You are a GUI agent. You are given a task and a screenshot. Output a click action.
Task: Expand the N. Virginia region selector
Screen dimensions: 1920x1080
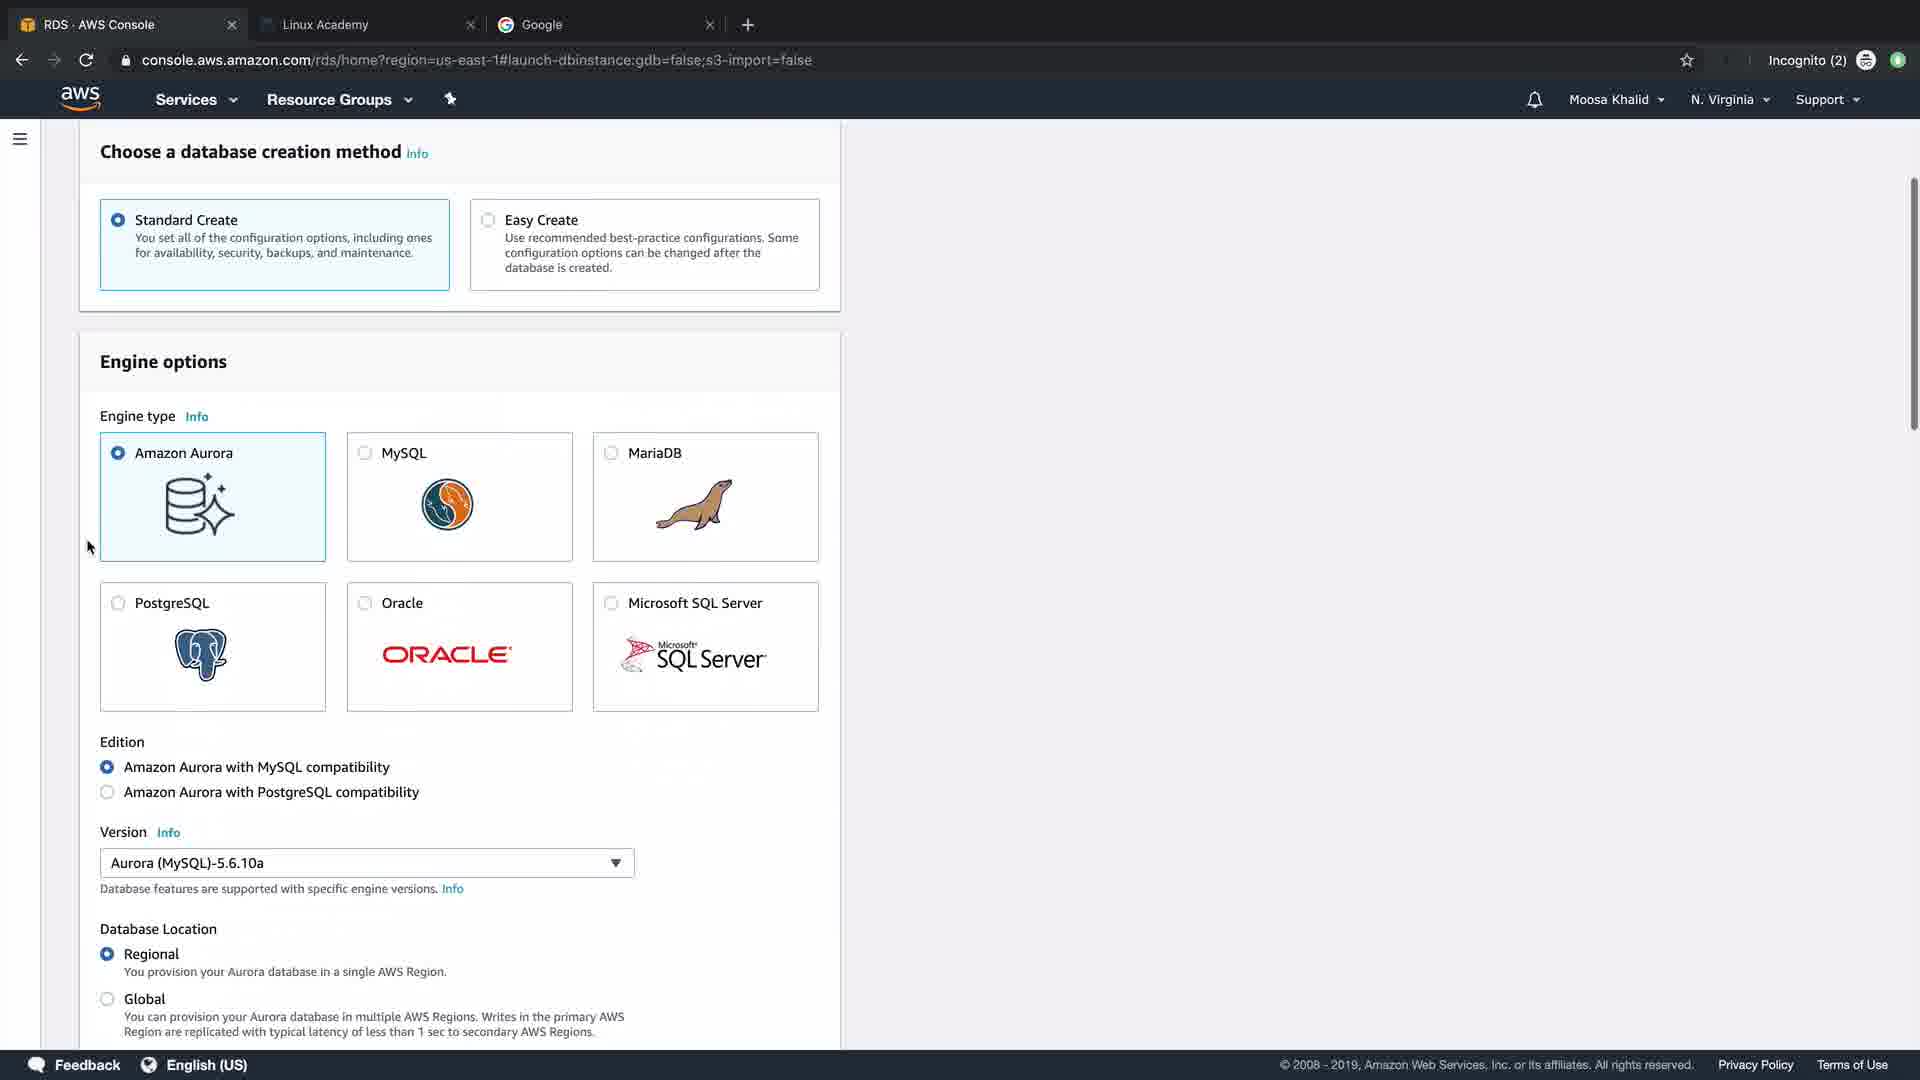coord(1729,100)
